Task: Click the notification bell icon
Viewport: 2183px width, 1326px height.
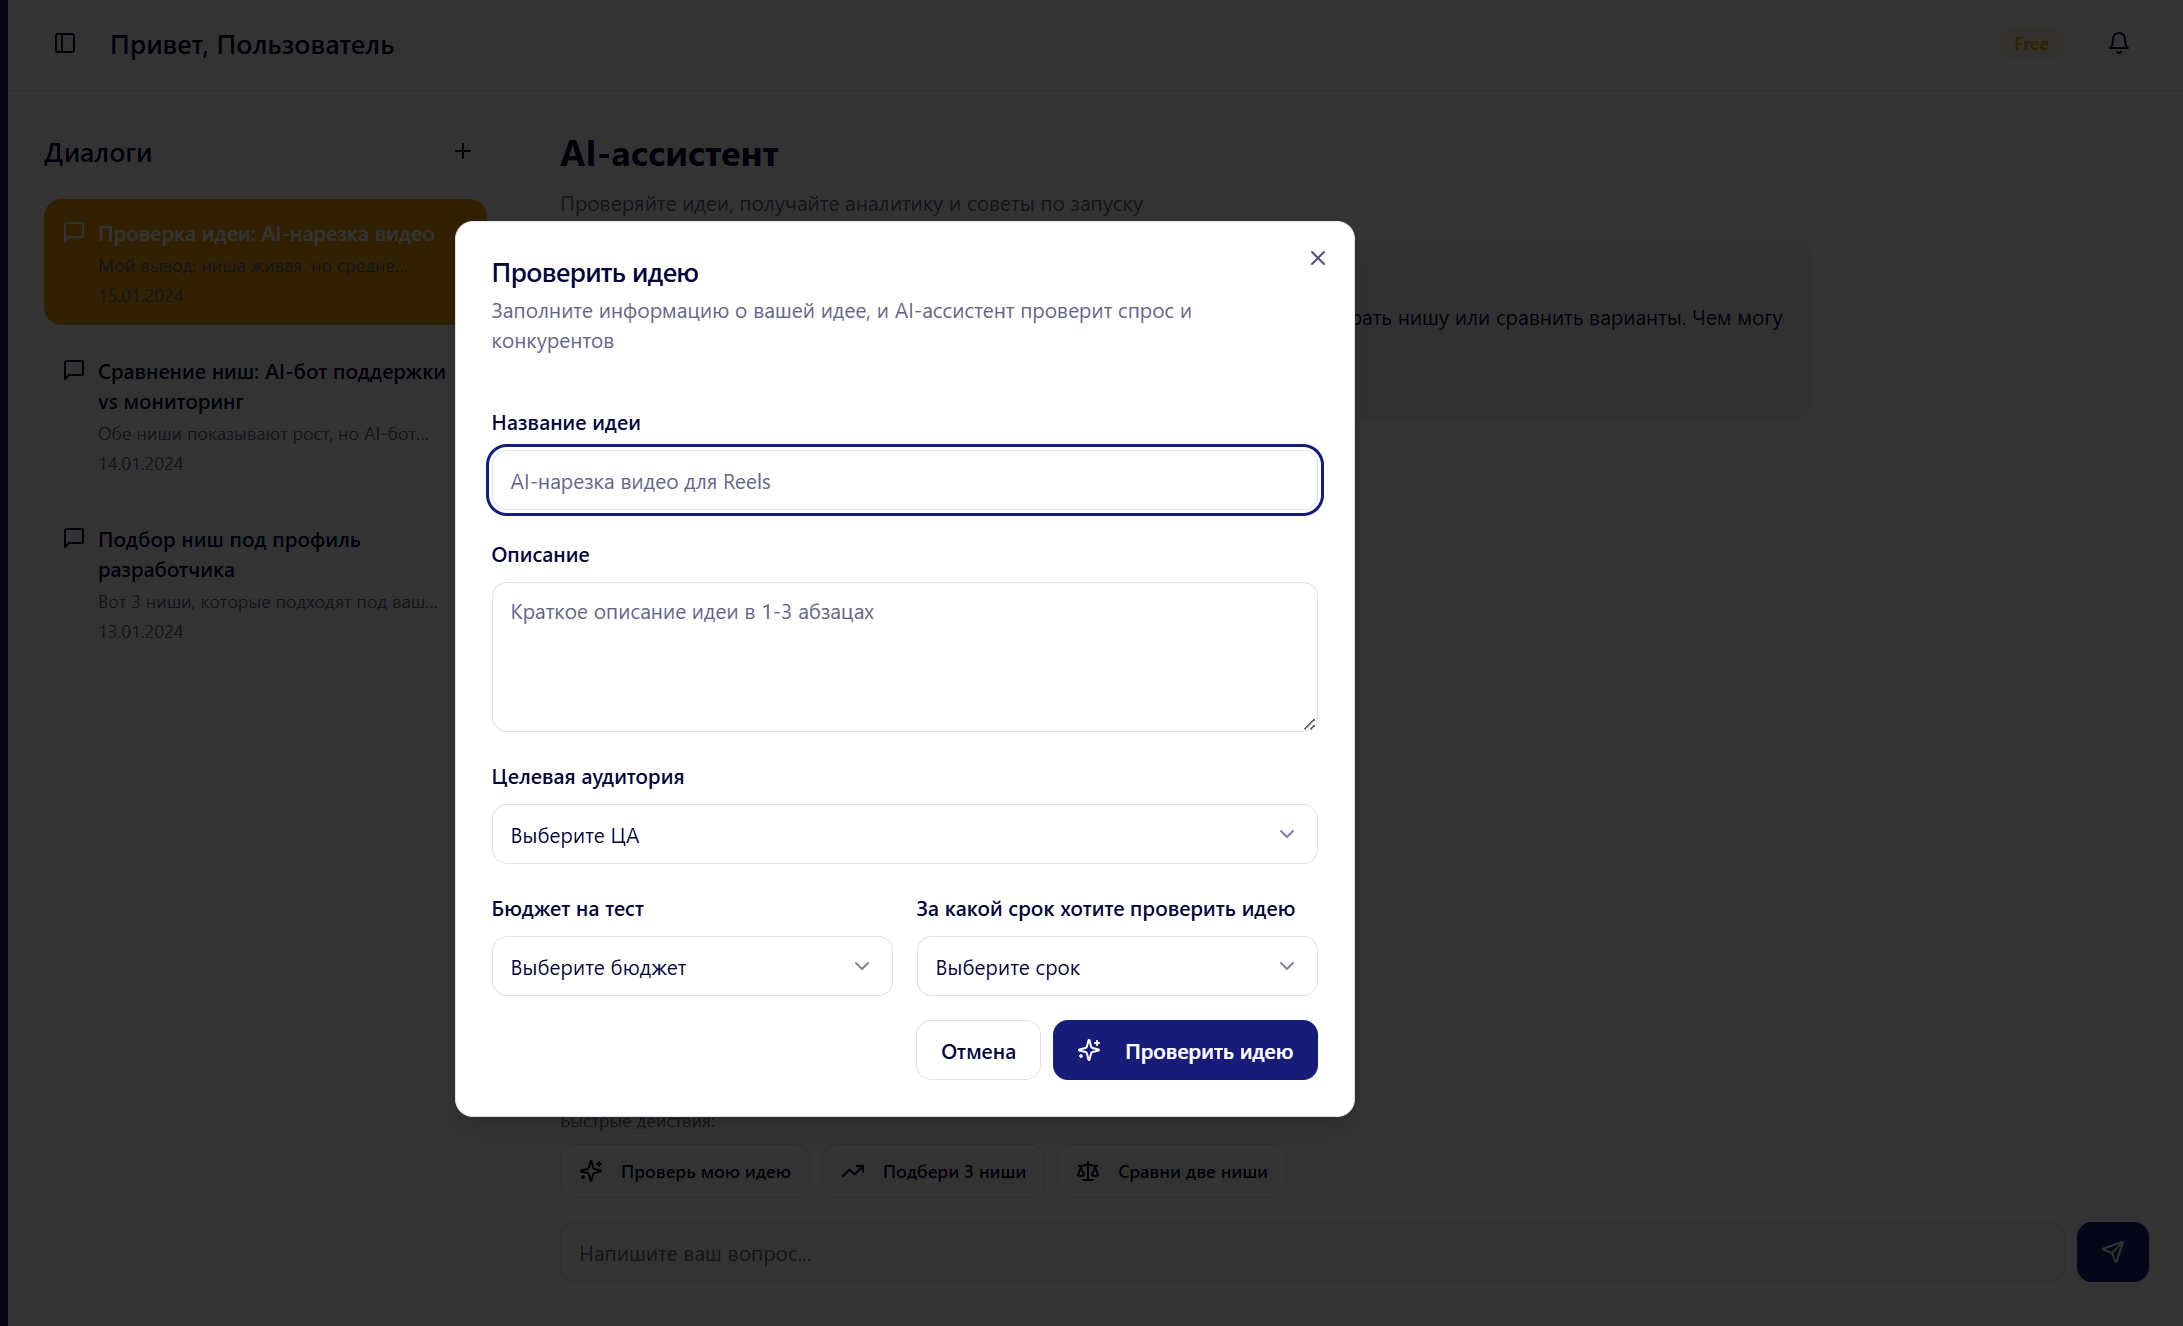Action: click(x=2119, y=43)
